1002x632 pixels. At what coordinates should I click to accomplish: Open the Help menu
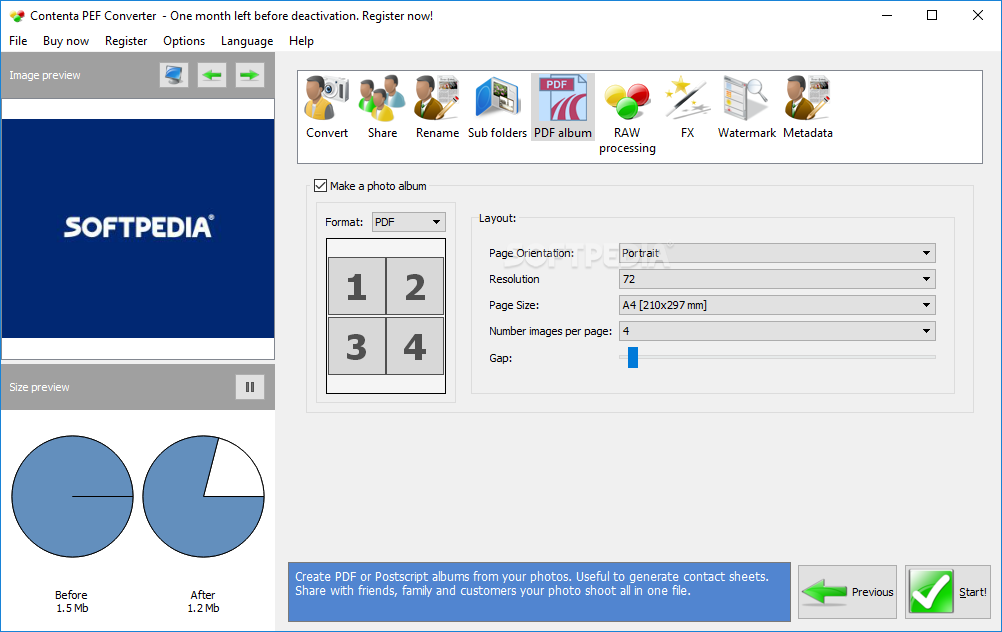click(301, 41)
